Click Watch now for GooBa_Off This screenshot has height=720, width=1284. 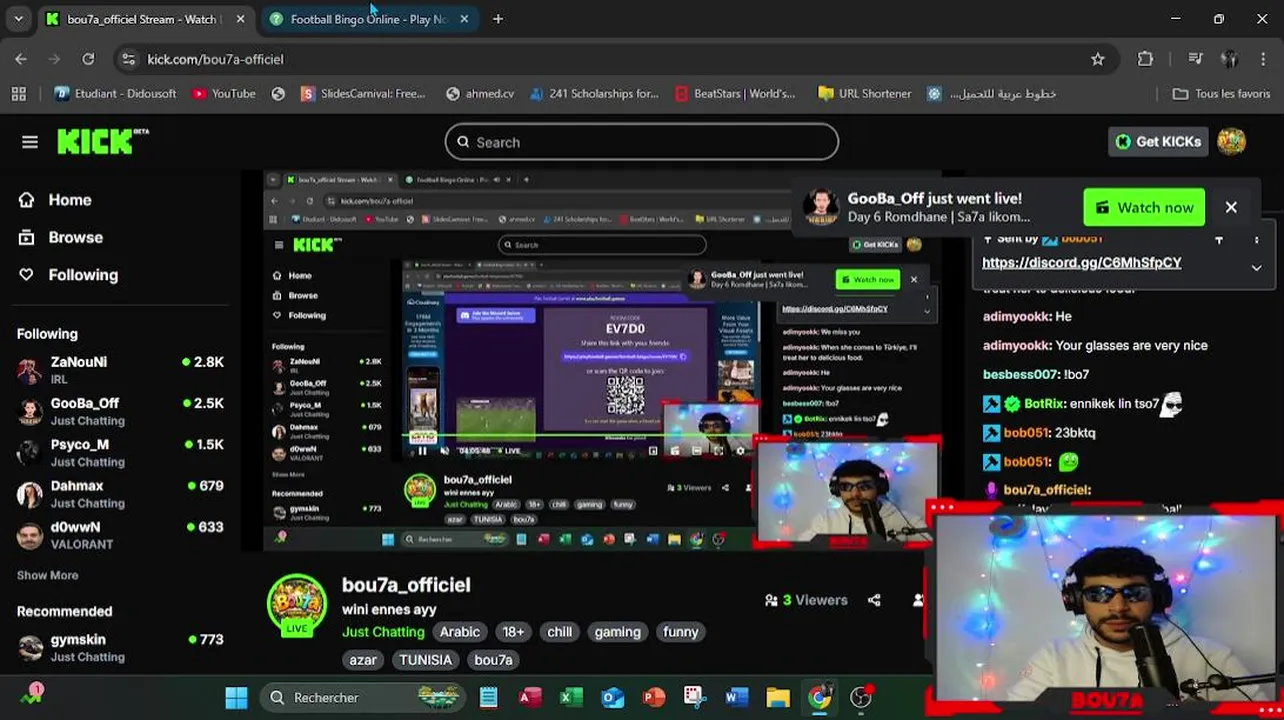1144,207
